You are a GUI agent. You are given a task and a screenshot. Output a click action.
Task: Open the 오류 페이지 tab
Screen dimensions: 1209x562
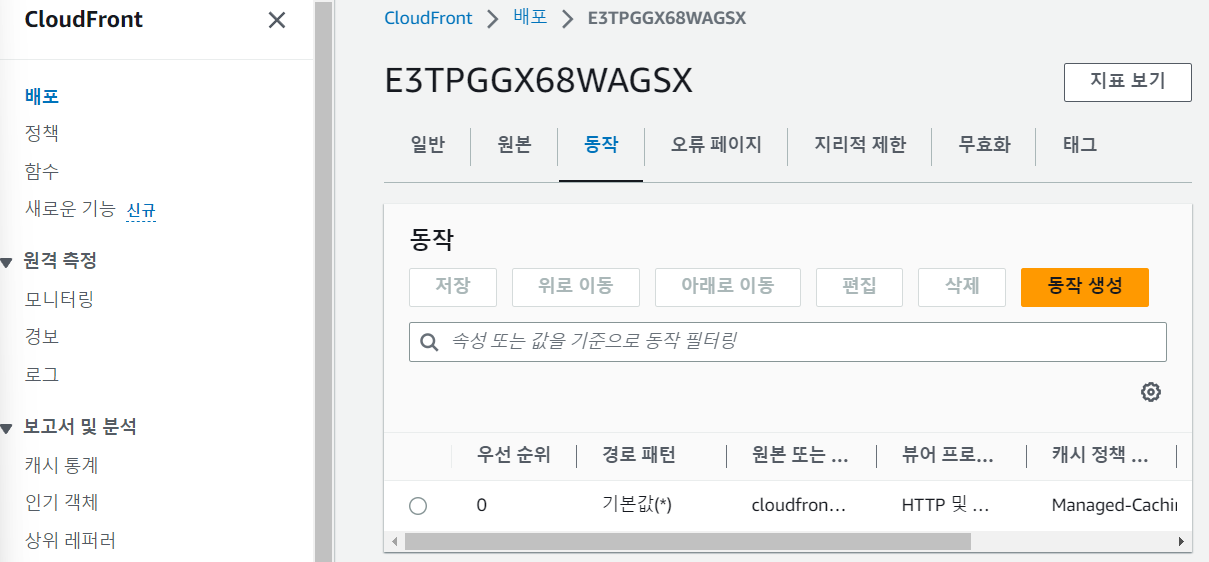coord(716,145)
